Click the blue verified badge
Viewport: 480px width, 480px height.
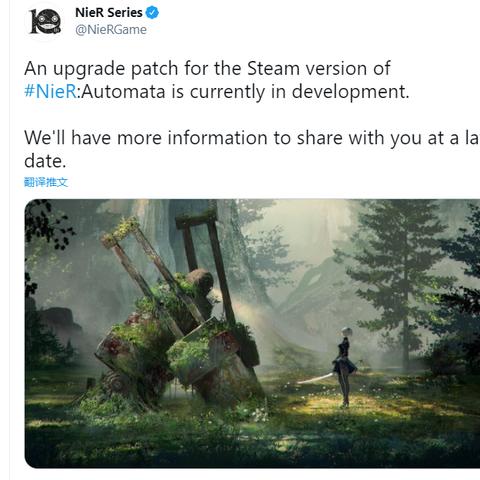point(152,13)
